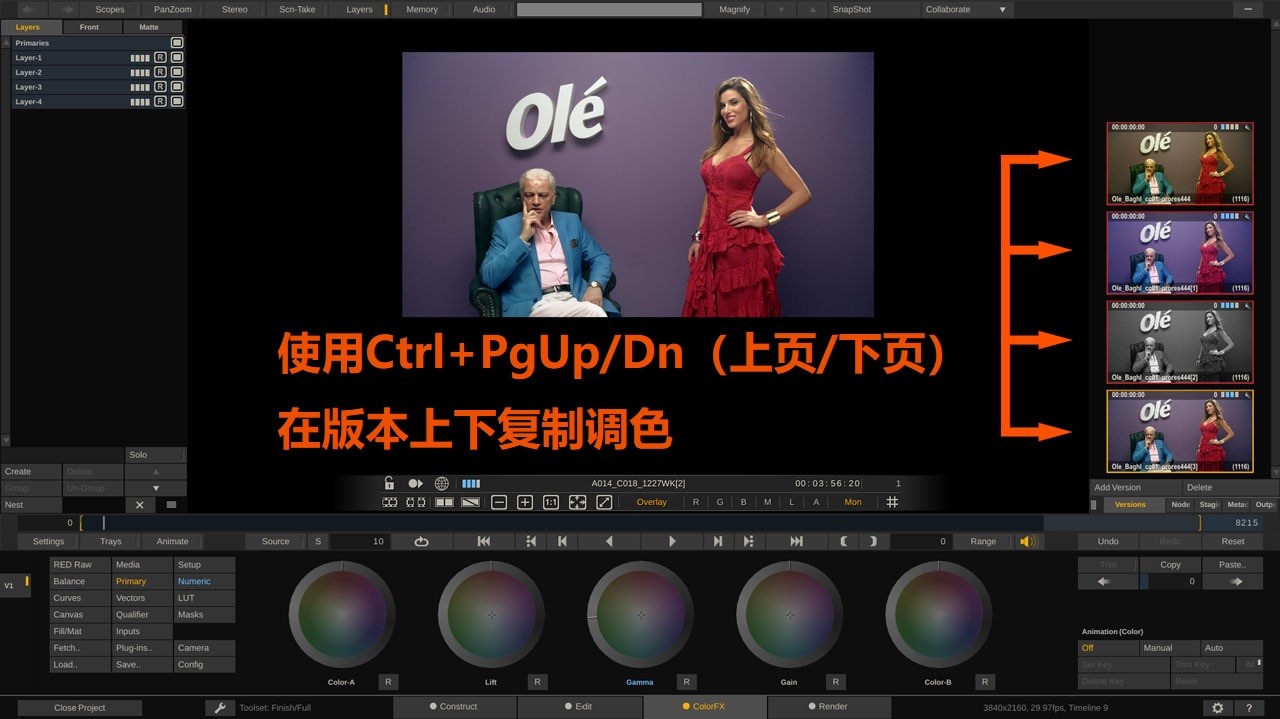
Task: Click the fit-to-view icon
Action: tap(577, 502)
